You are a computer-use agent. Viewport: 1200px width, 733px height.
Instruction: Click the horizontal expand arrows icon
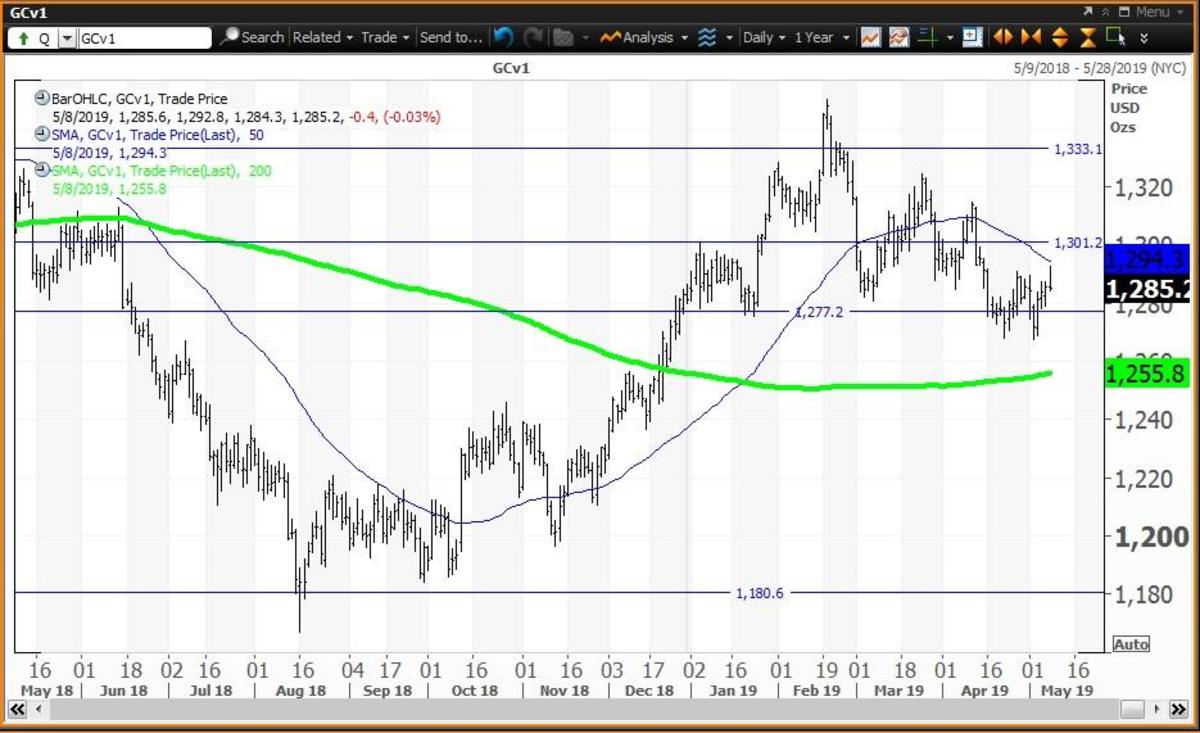click(x=1003, y=37)
